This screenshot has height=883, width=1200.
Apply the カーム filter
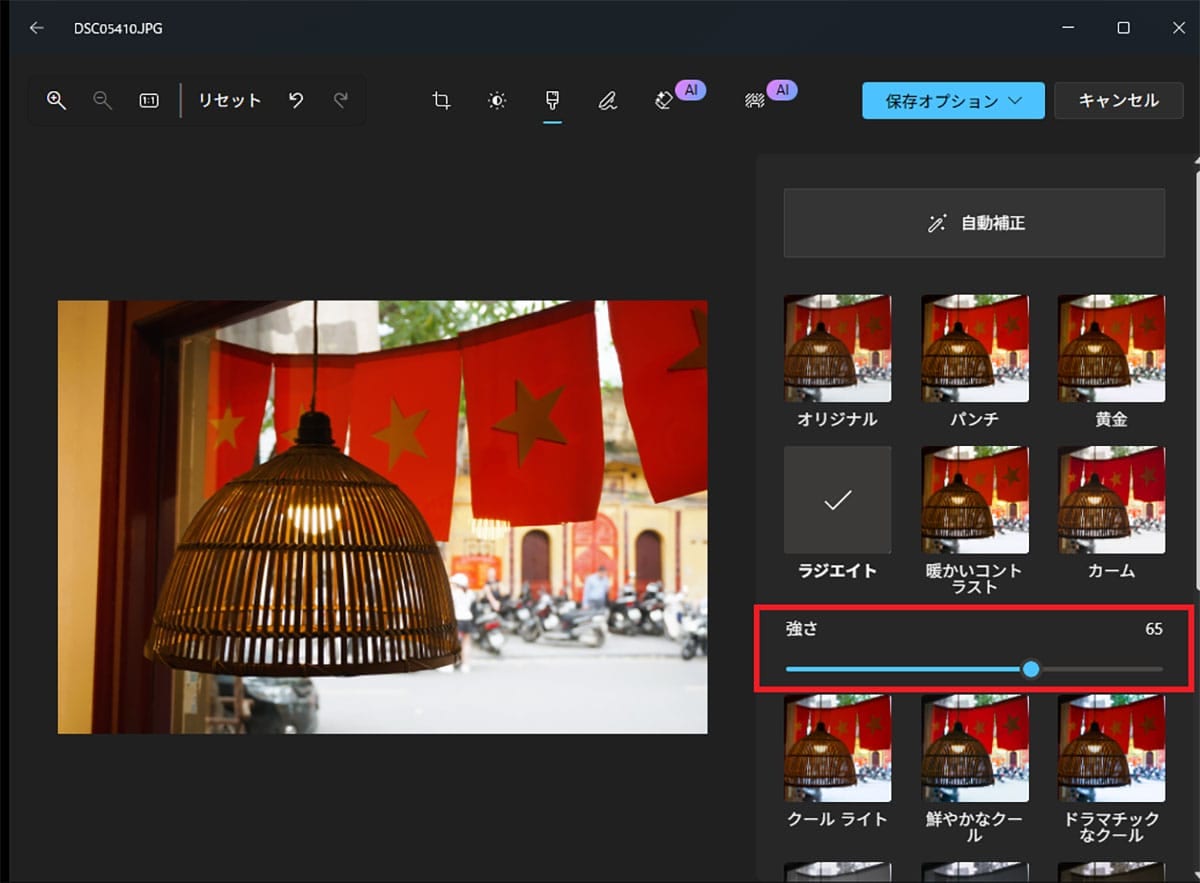[x=1112, y=499]
